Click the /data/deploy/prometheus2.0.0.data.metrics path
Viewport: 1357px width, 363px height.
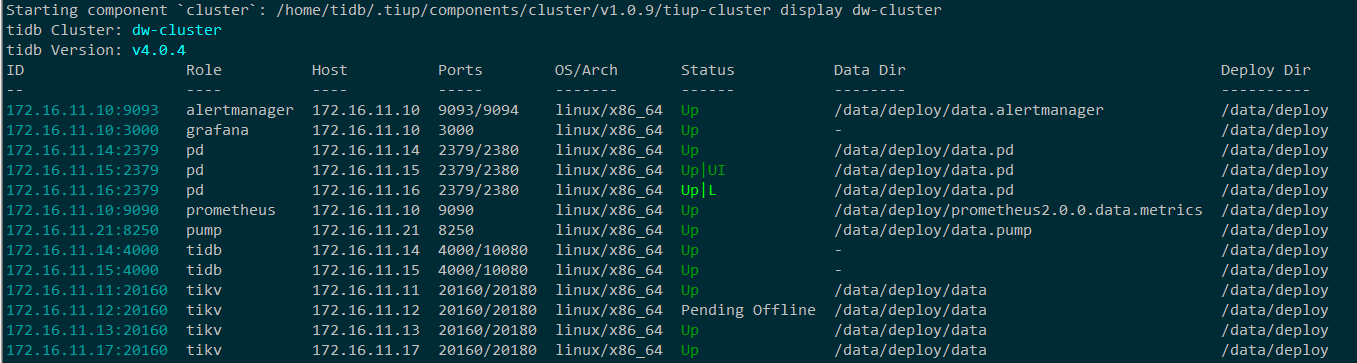click(x=1018, y=210)
